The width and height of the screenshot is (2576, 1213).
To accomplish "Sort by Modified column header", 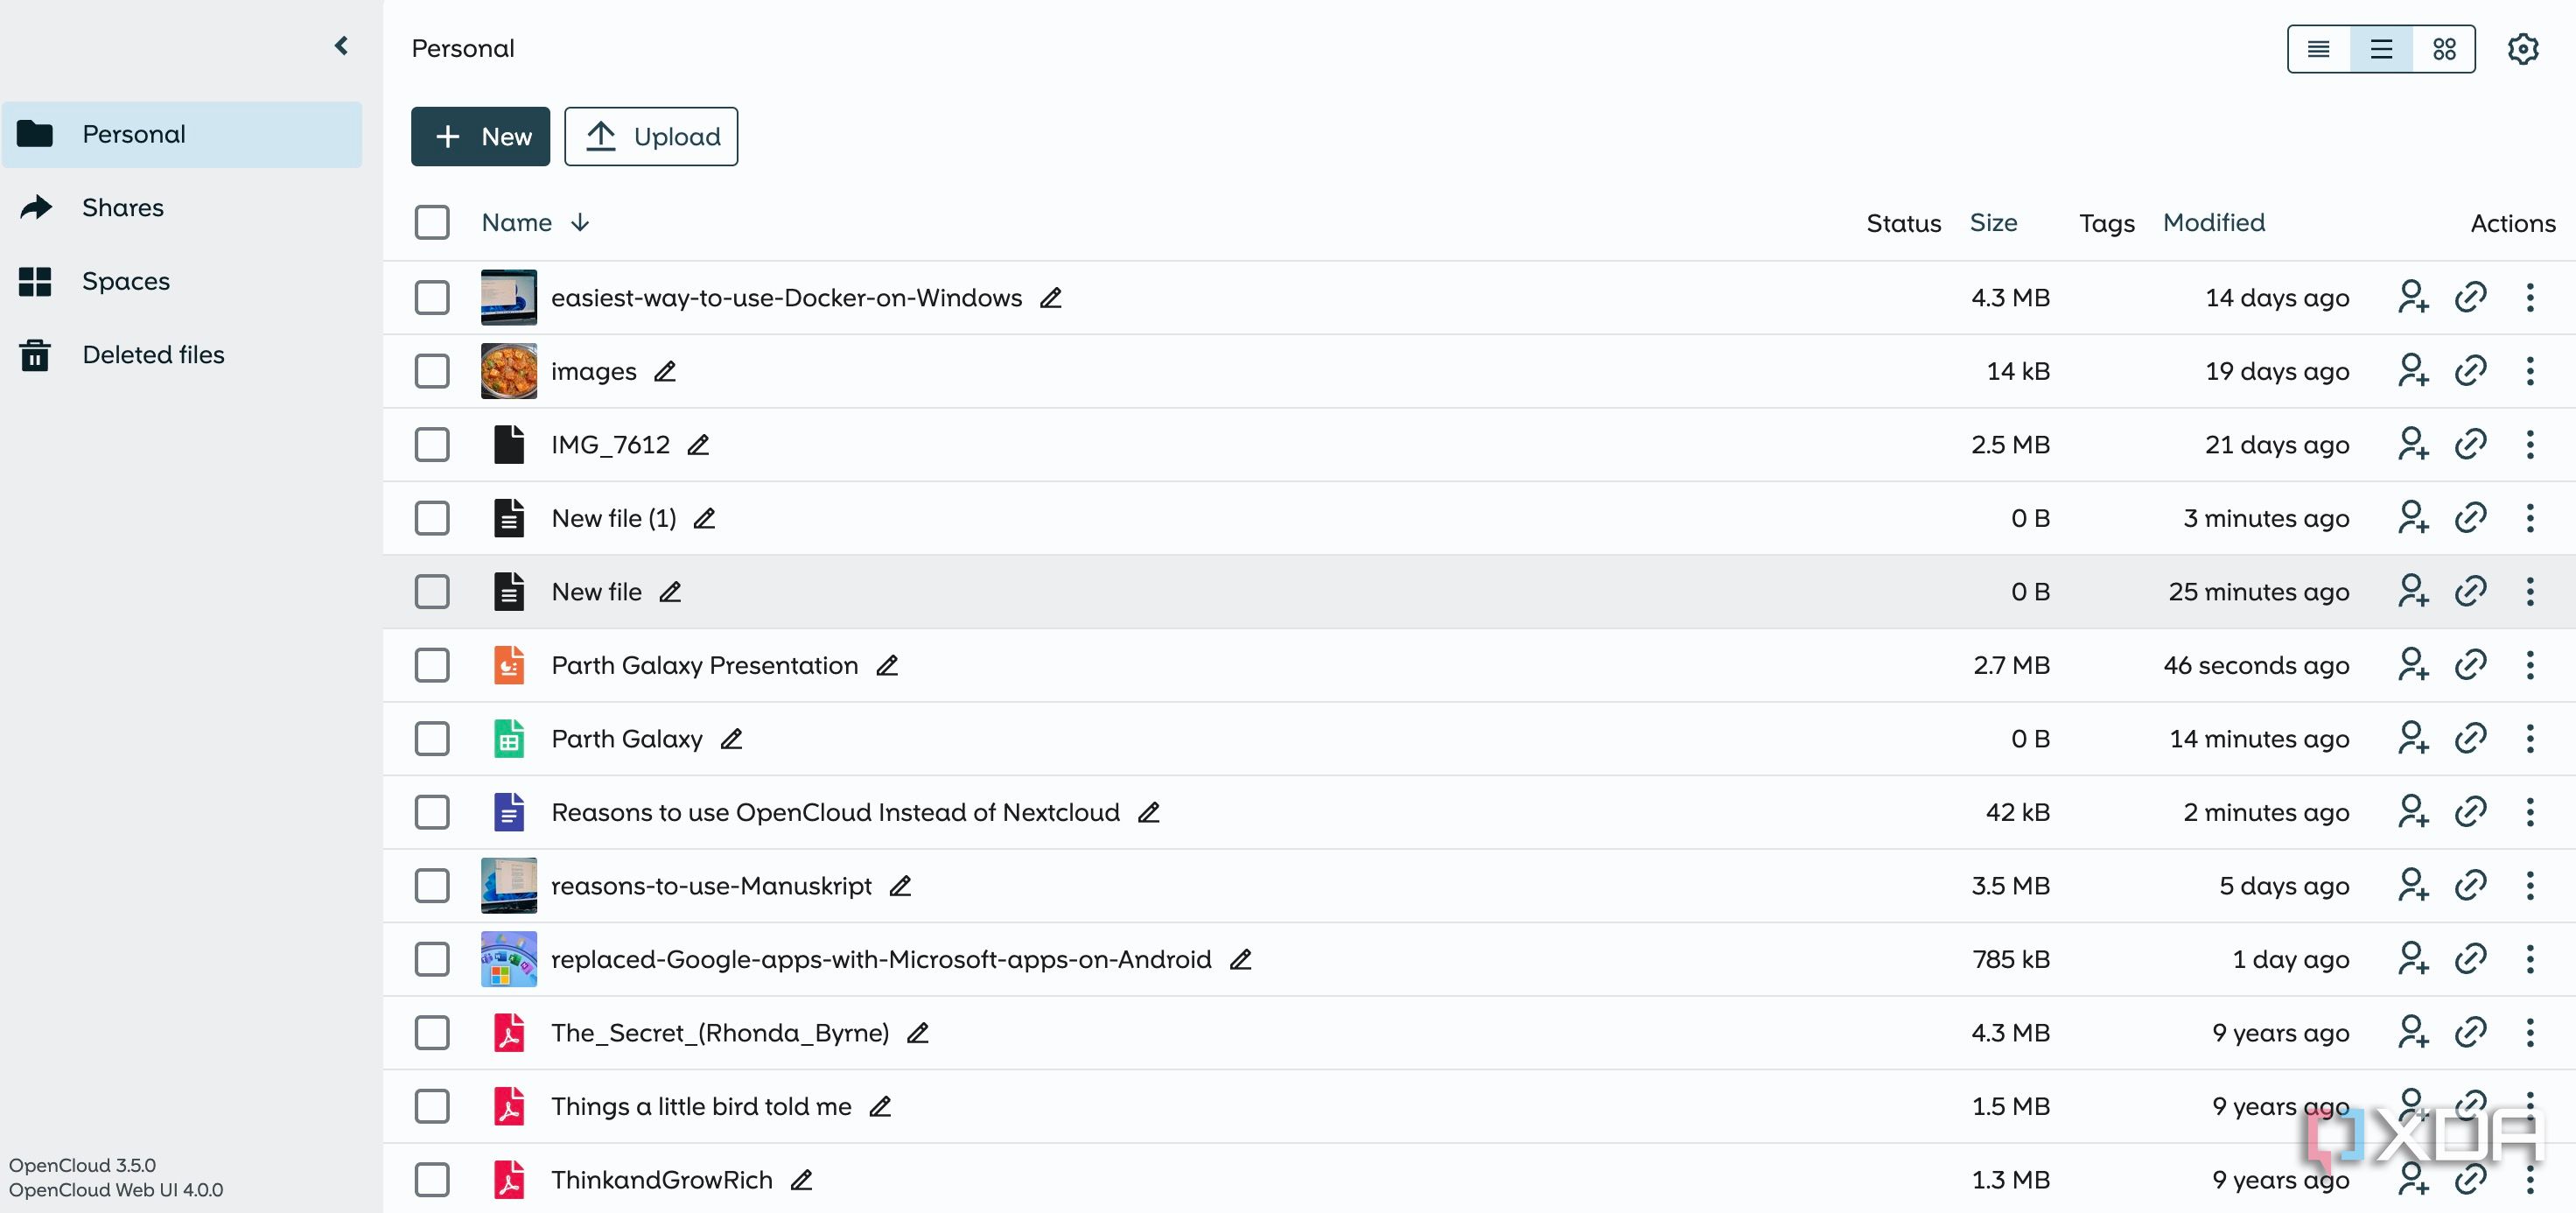I will pyautogui.click(x=2214, y=222).
